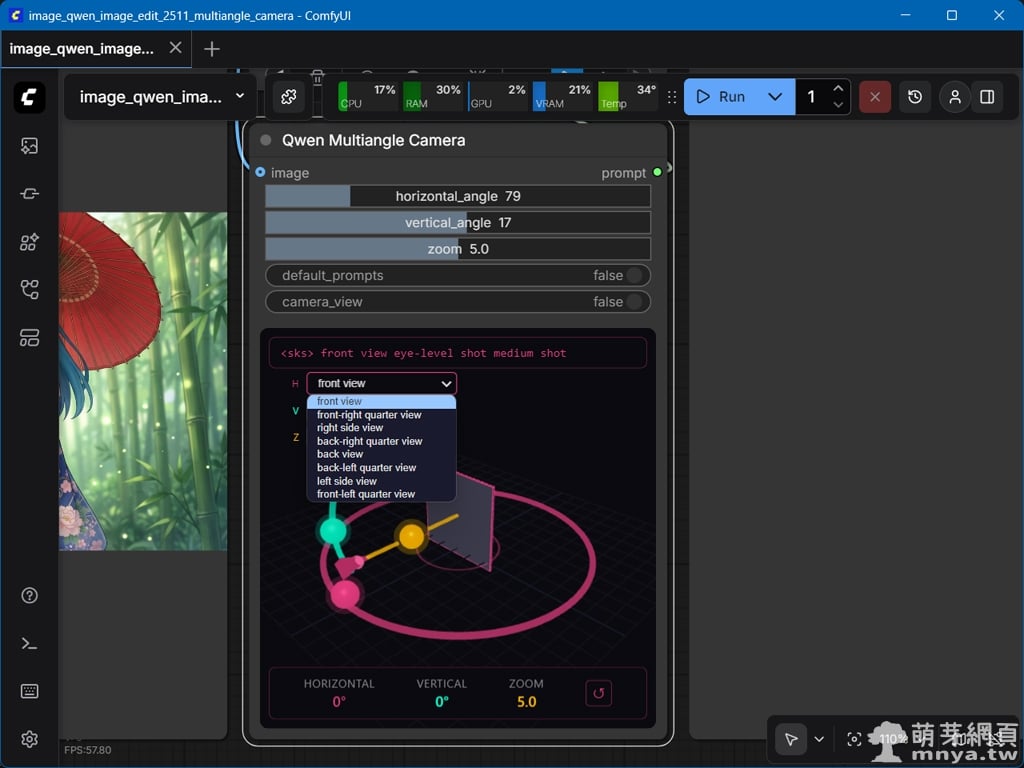This screenshot has width=1024, height=768.
Task: Reset camera angles with the reset button
Action: click(598, 692)
